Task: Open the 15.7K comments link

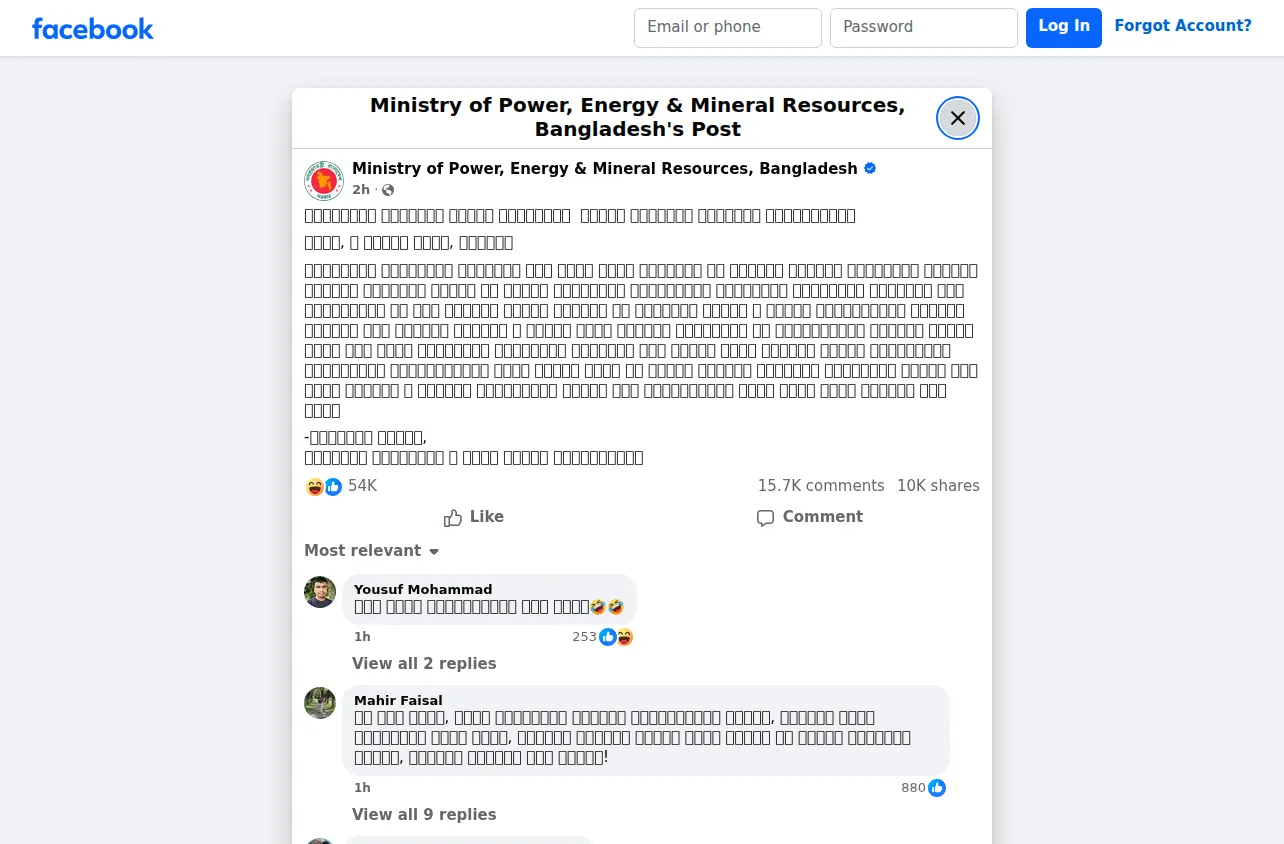Action: coord(821,486)
